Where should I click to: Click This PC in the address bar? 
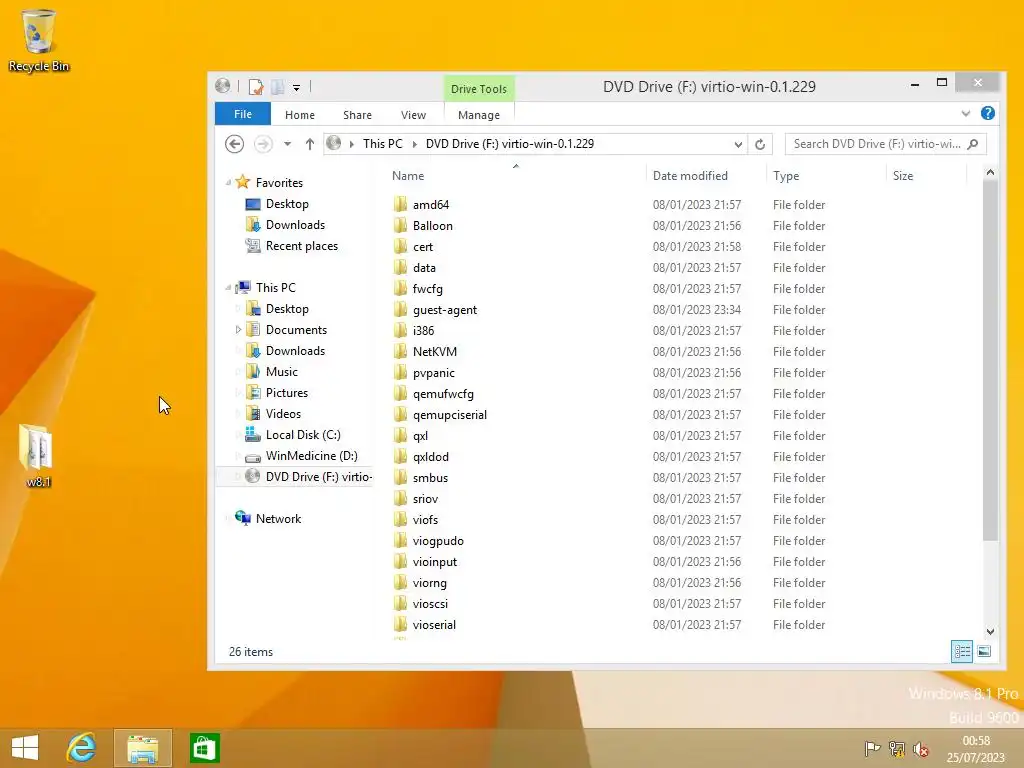(383, 144)
